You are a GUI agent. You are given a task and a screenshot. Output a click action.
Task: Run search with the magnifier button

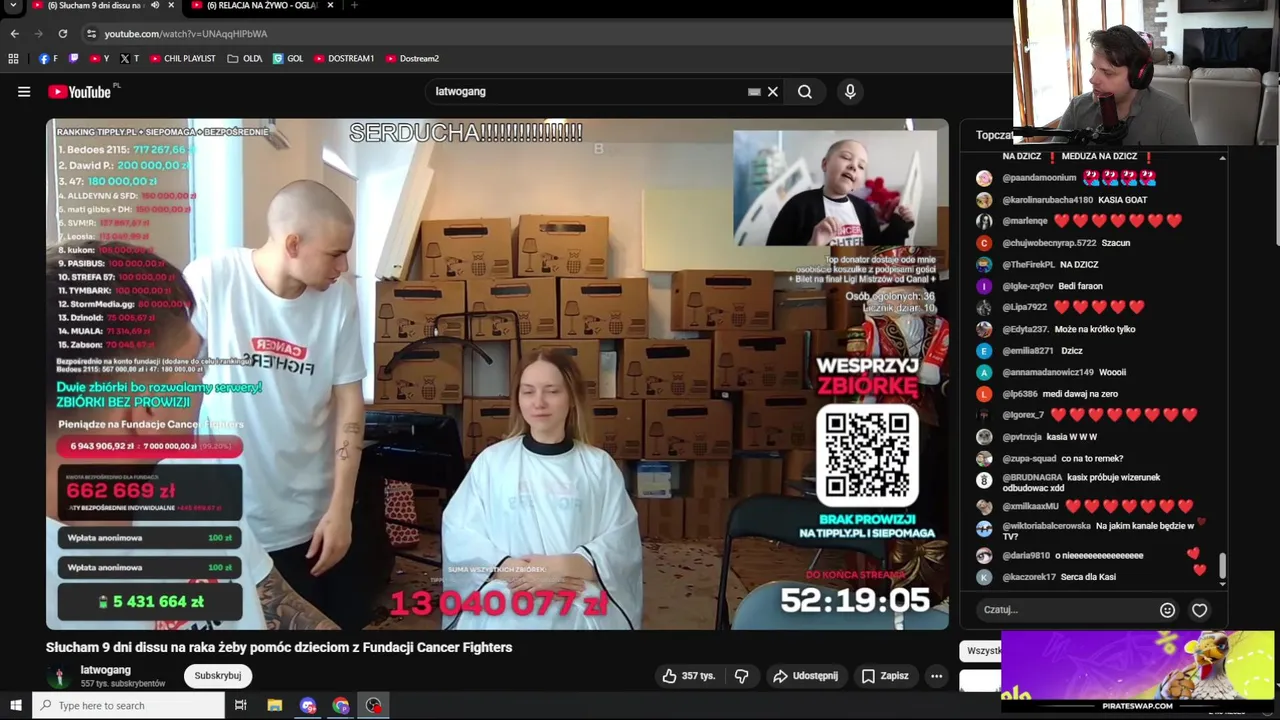pos(805,92)
